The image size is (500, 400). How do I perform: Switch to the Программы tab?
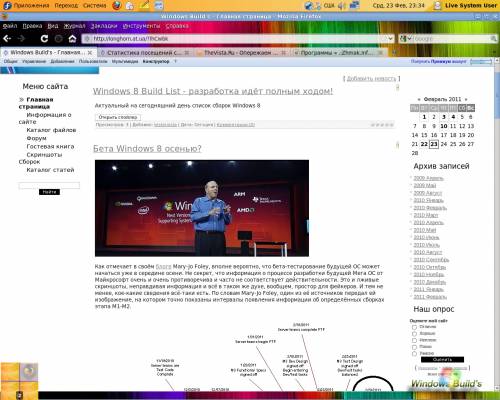(x=338, y=53)
